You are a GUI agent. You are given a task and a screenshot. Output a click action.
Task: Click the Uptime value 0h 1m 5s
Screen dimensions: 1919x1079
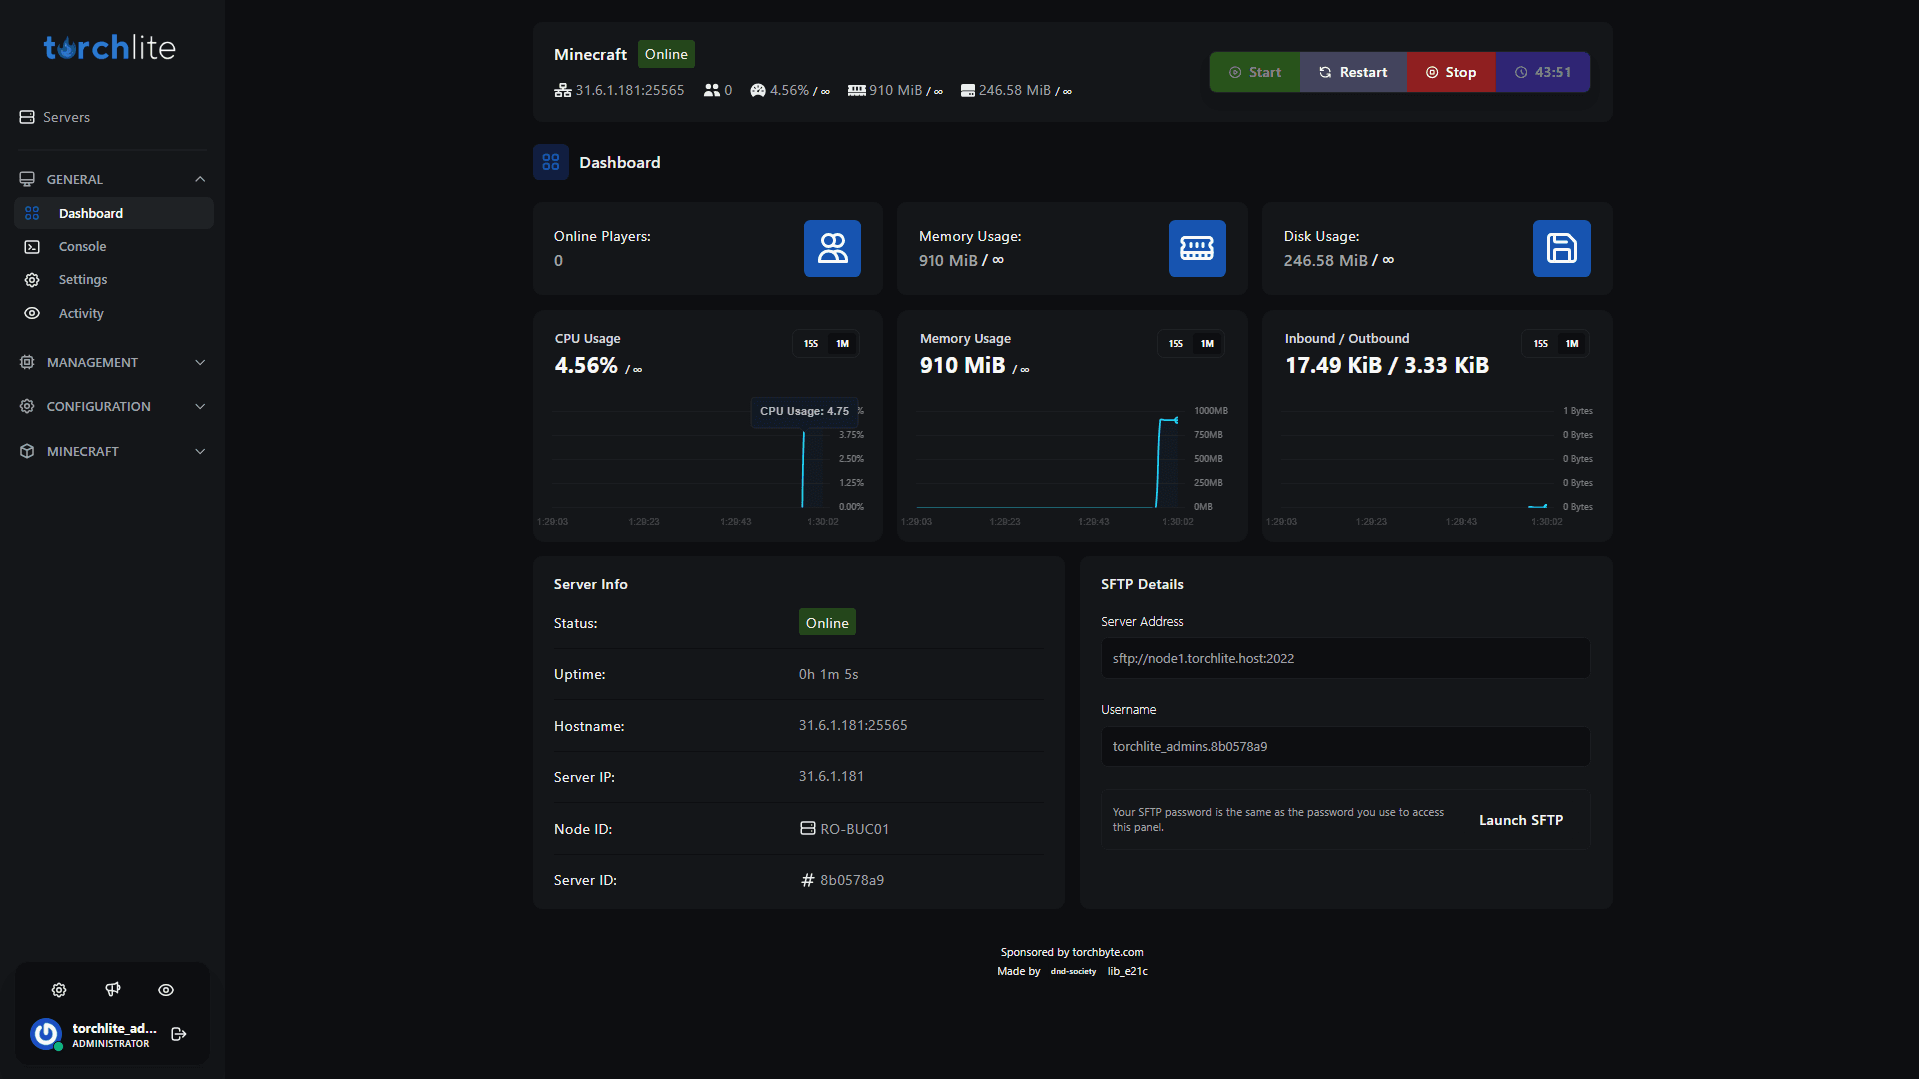coord(828,674)
